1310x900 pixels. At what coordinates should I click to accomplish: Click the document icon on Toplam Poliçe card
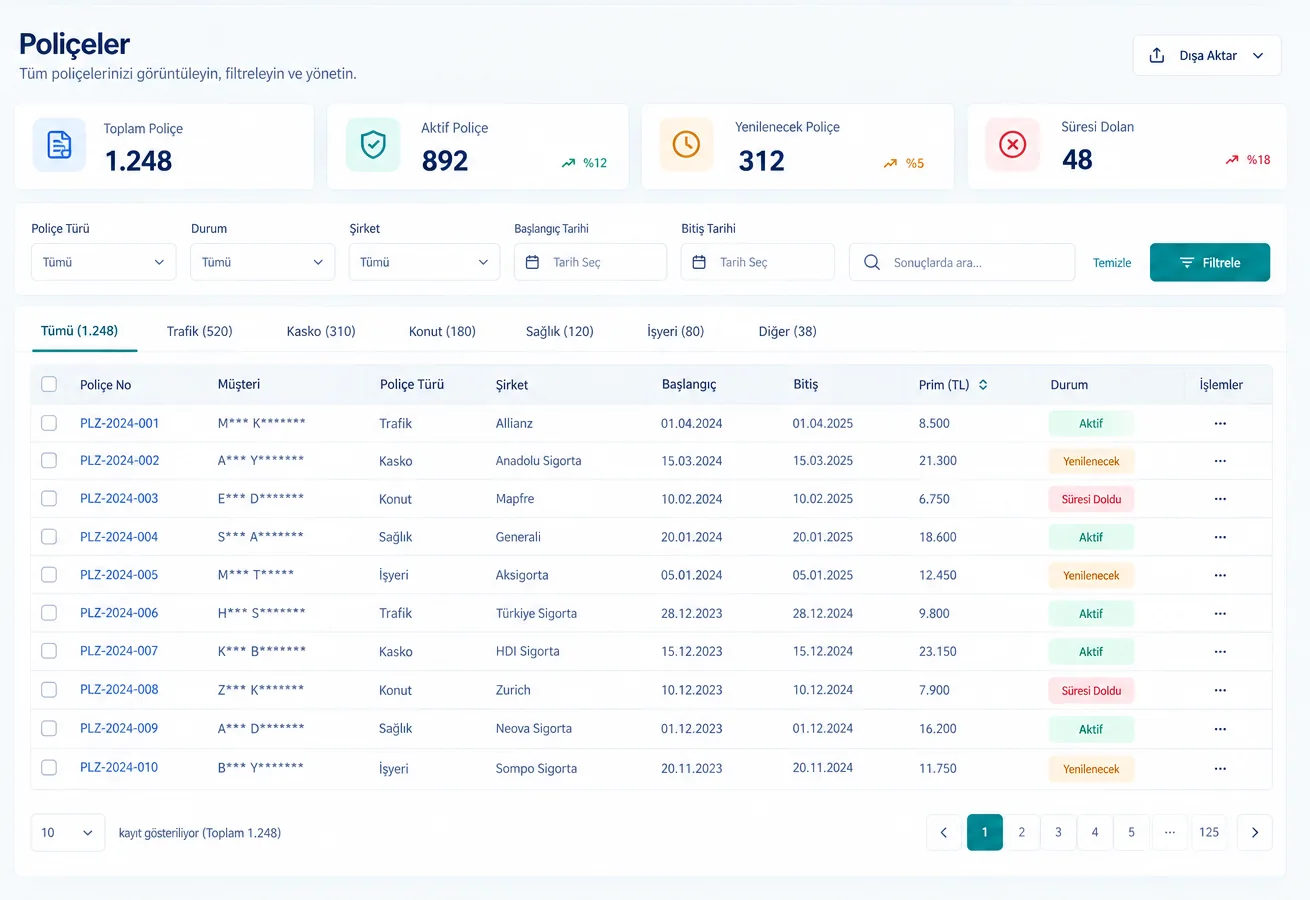click(60, 145)
